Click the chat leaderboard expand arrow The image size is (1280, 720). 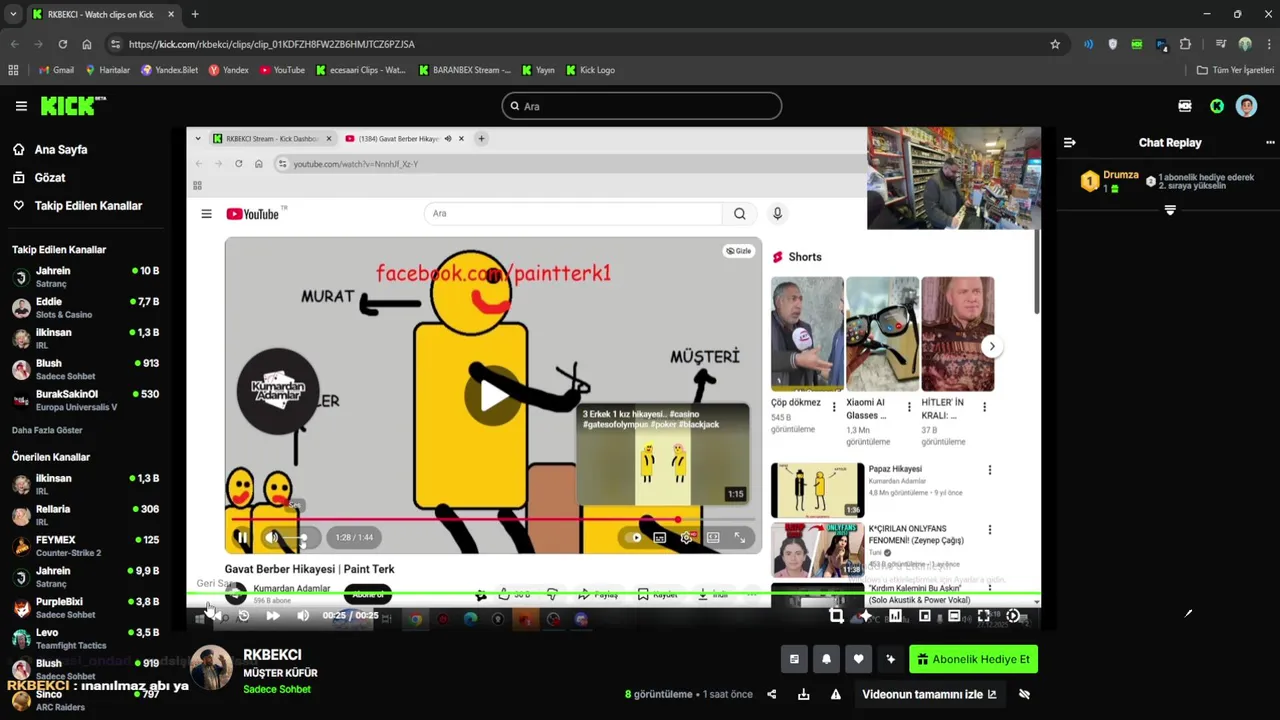click(1170, 210)
